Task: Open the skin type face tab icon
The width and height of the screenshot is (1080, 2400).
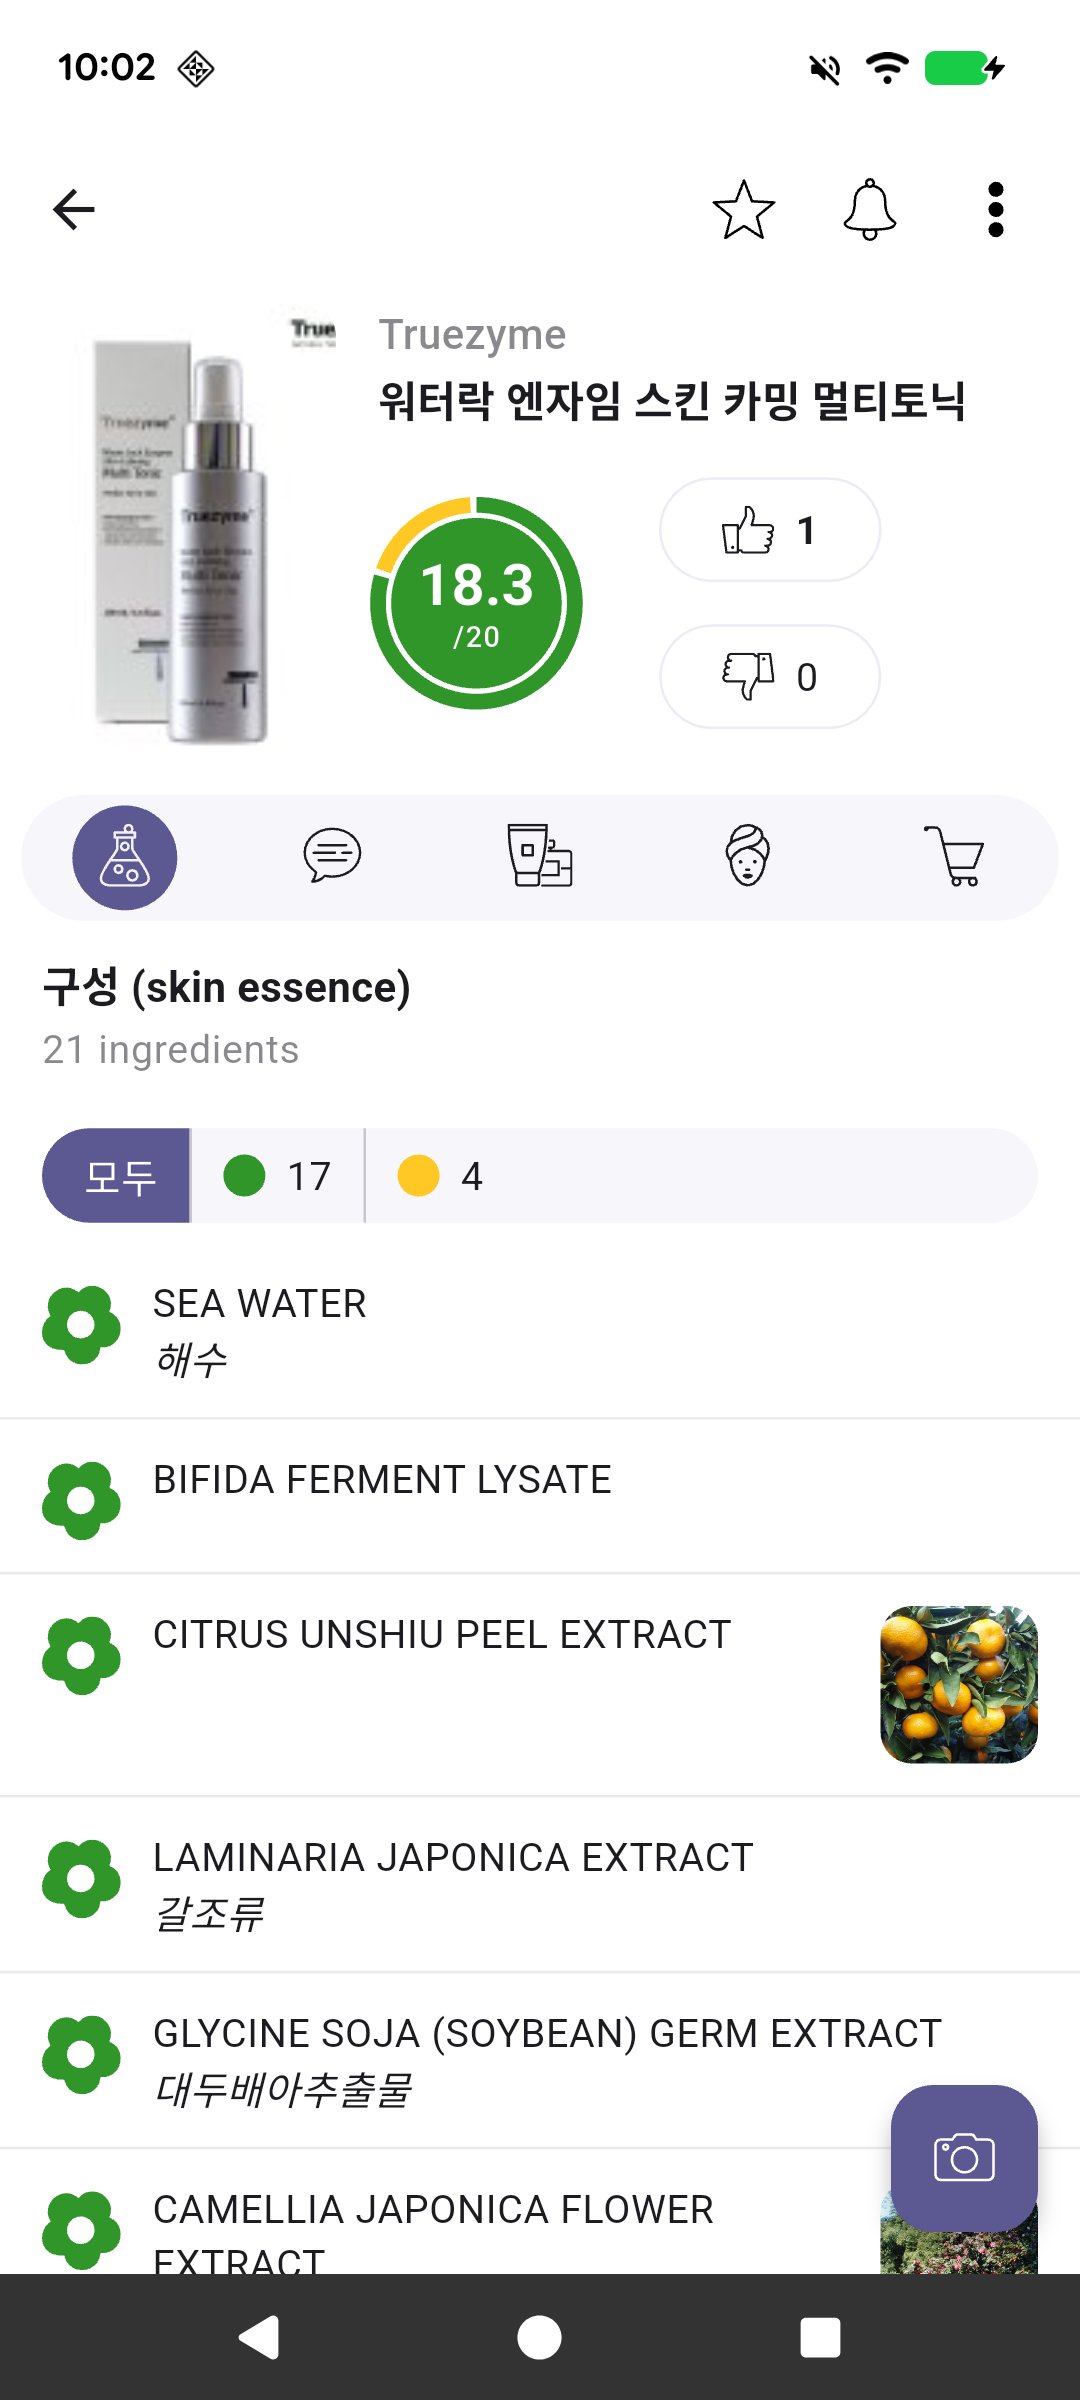Action: click(747, 856)
